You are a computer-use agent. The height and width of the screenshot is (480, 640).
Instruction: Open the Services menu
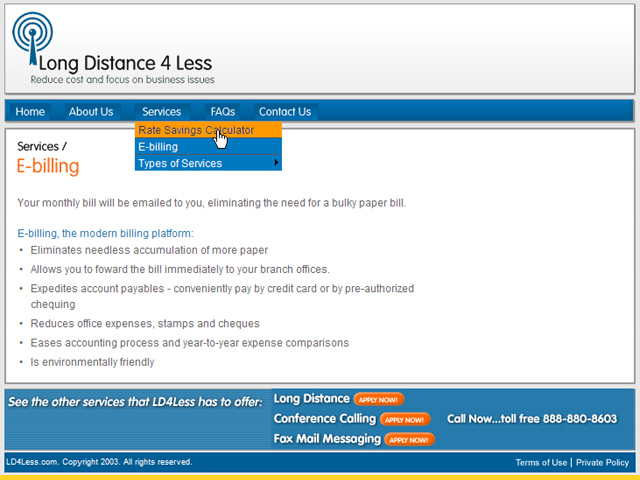pyautogui.click(x=161, y=112)
